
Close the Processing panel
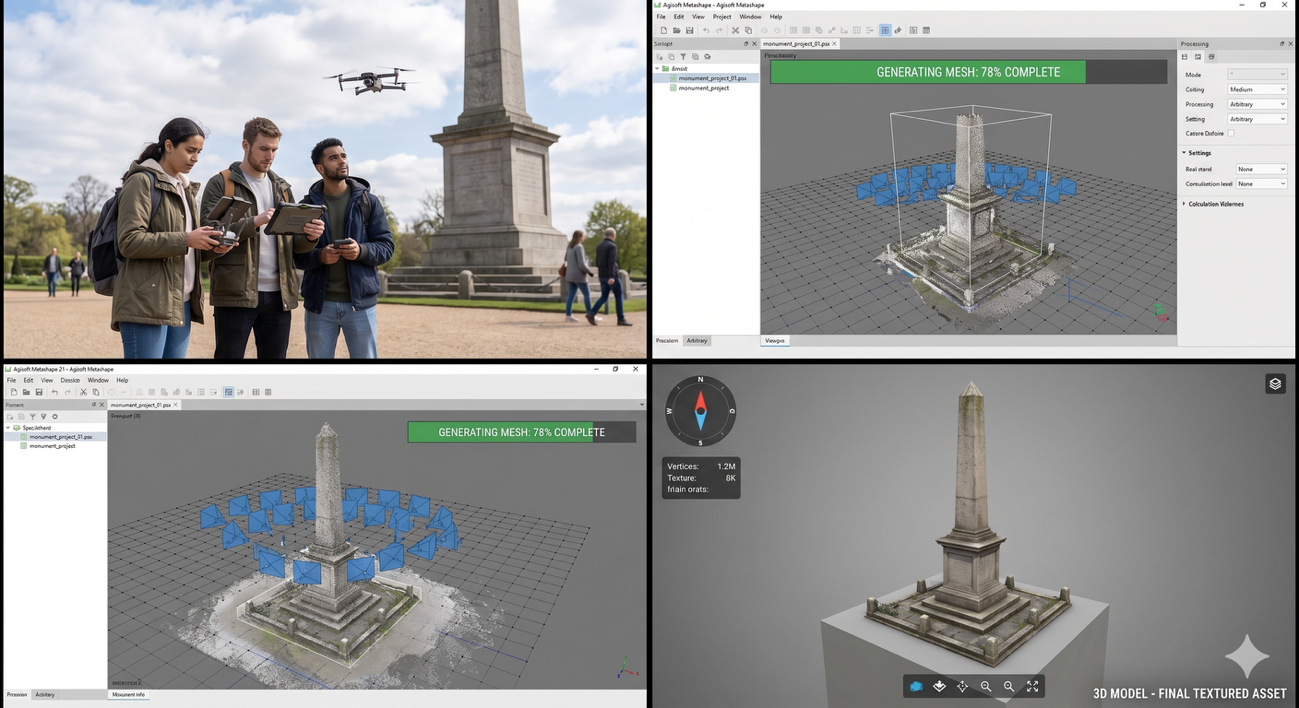(1291, 44)
